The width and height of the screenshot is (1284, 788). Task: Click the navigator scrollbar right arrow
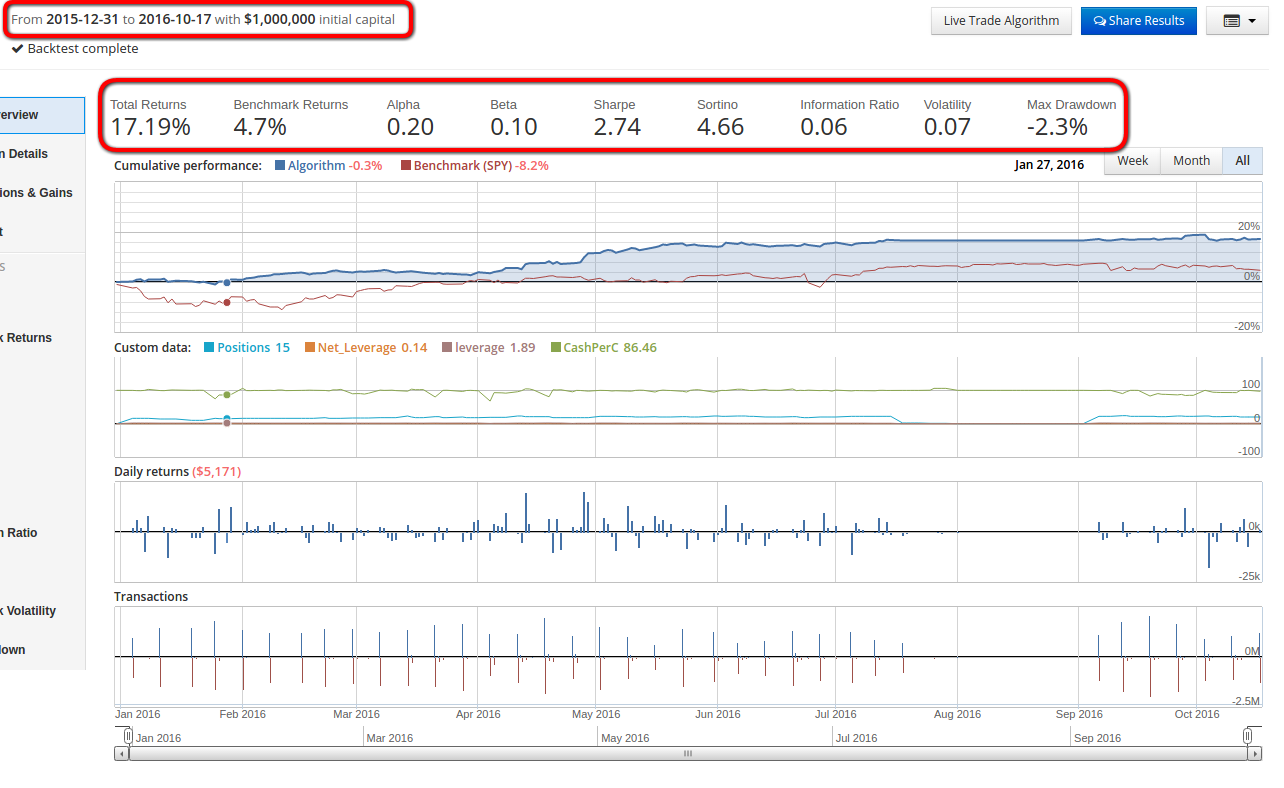(x=1255, y=754)
